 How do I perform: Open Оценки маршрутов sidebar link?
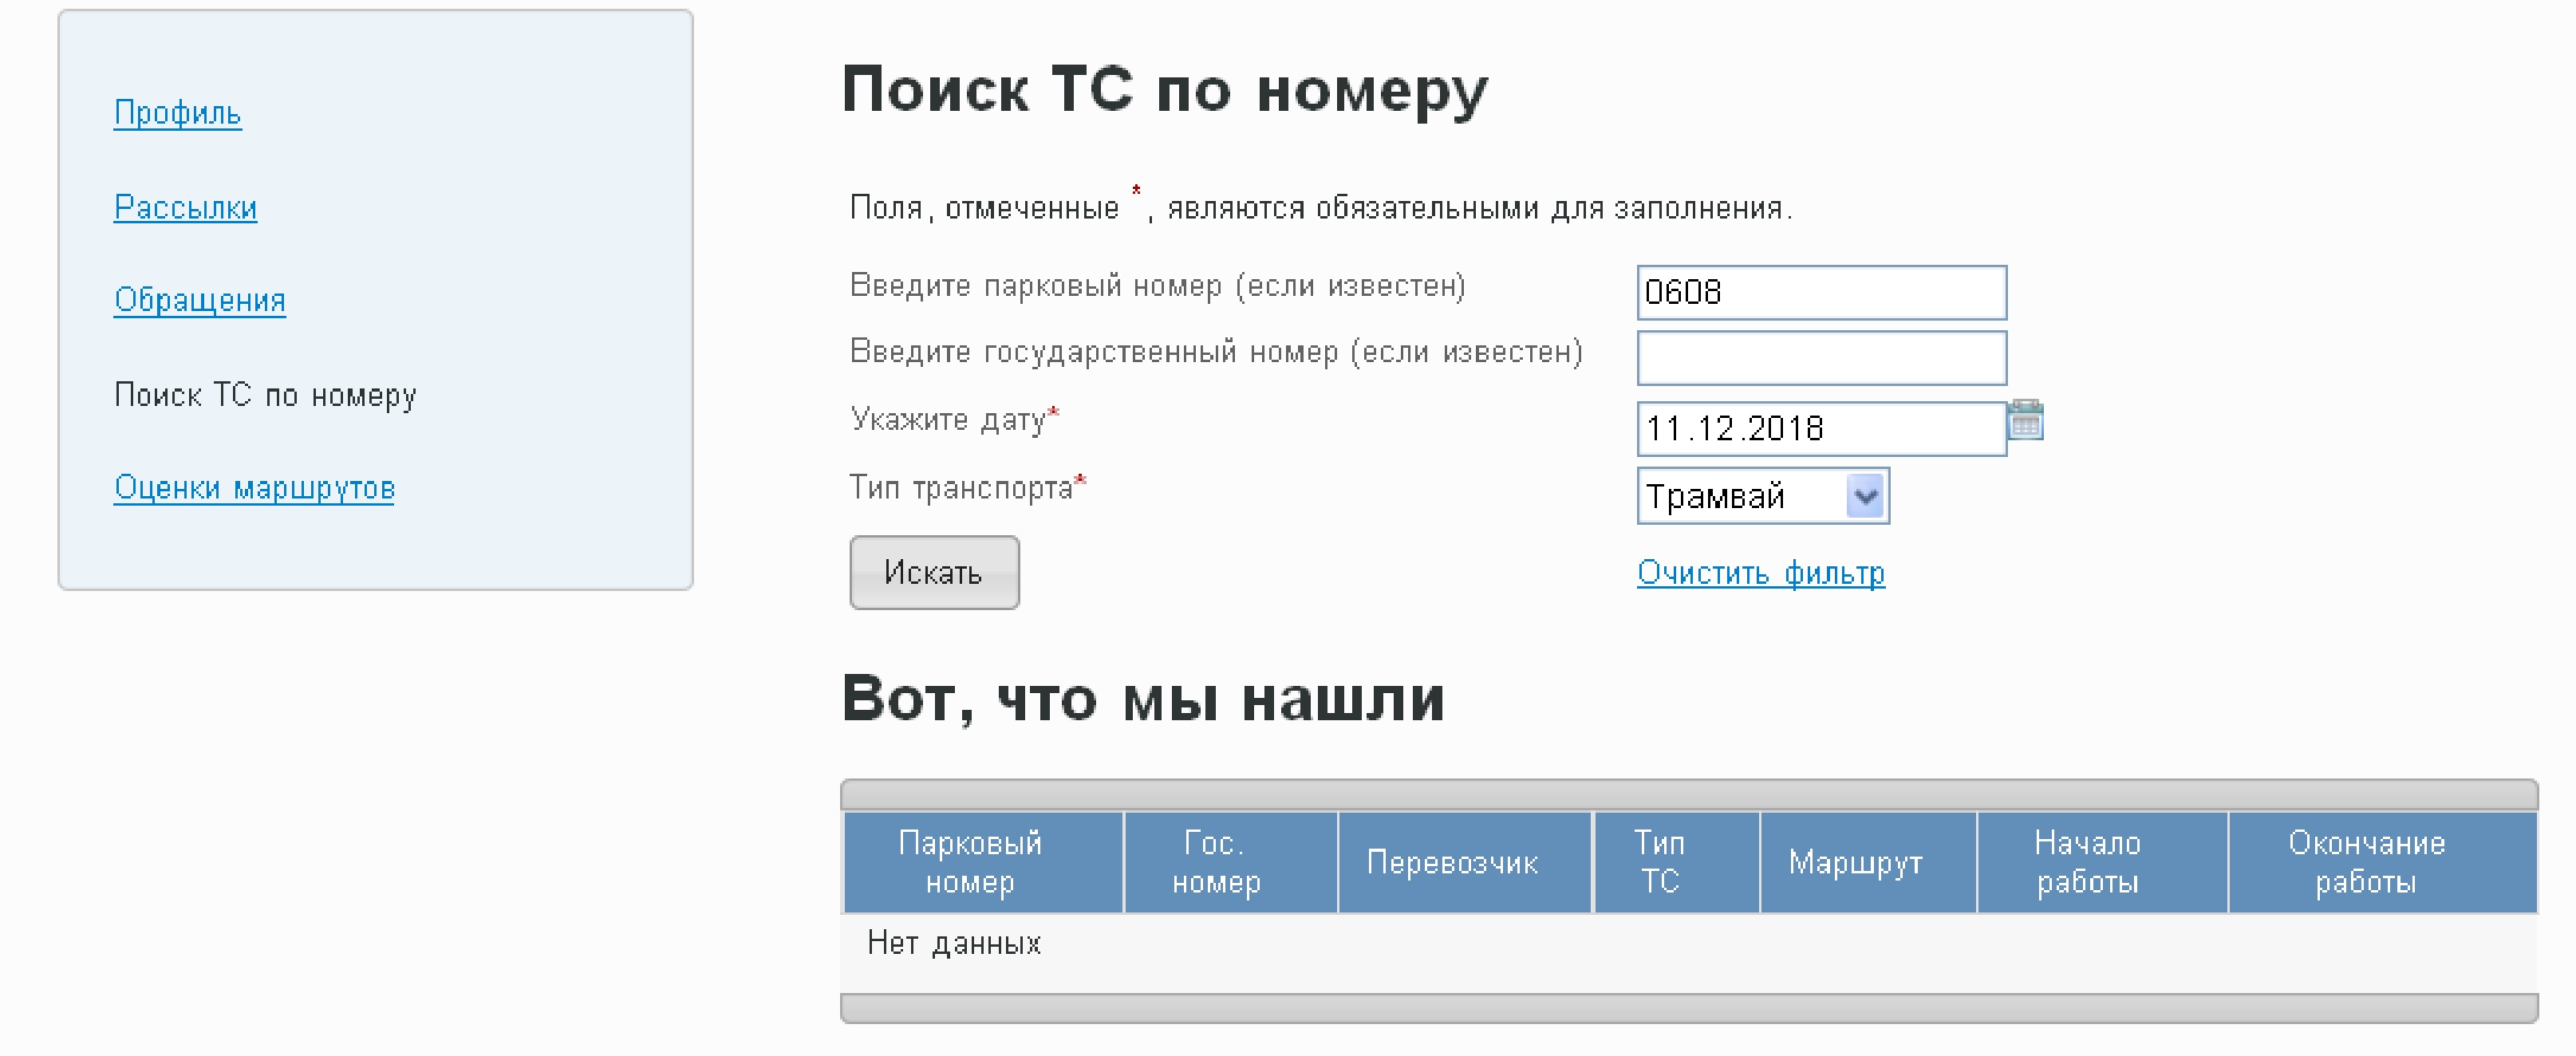click(x=254, y=488)
